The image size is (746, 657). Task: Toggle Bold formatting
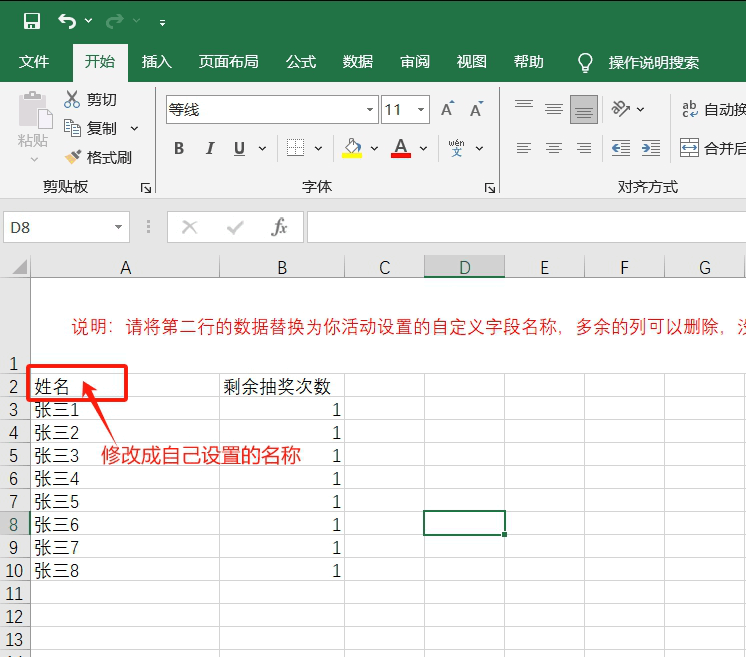(x=179, y=148)
